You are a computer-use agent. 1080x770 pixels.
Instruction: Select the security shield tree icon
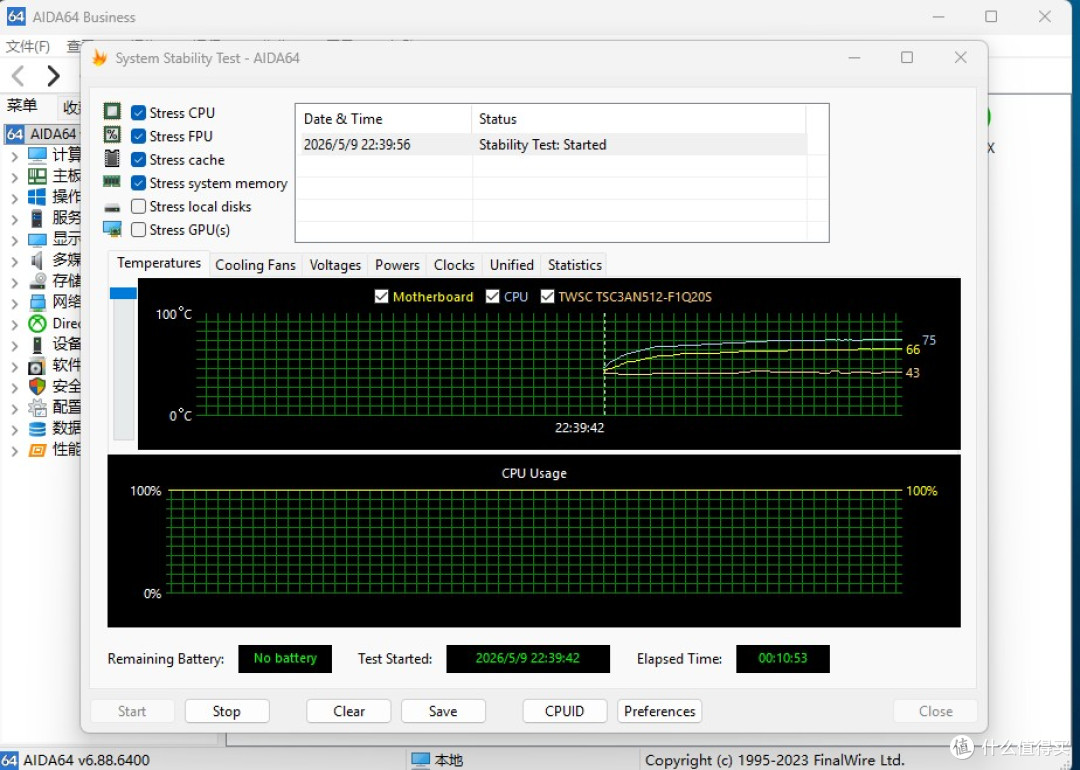click(x=37, y=386)
